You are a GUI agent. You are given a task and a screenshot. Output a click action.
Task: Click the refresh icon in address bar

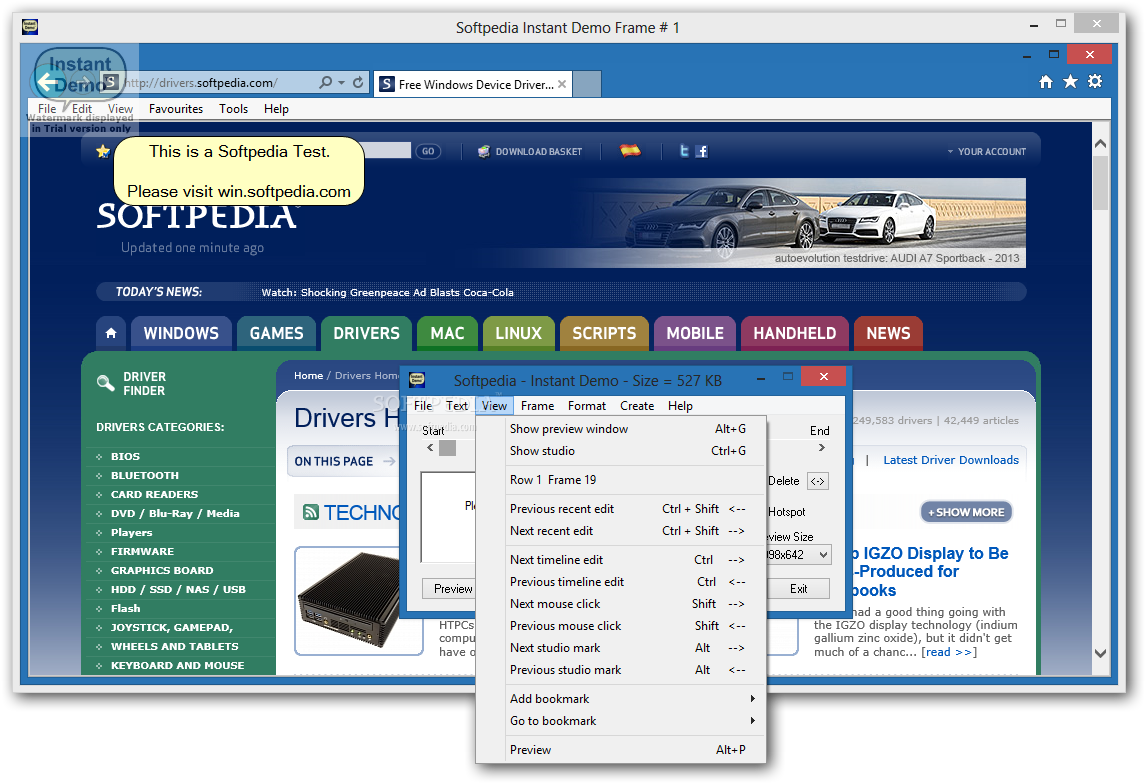coord(358,83)
